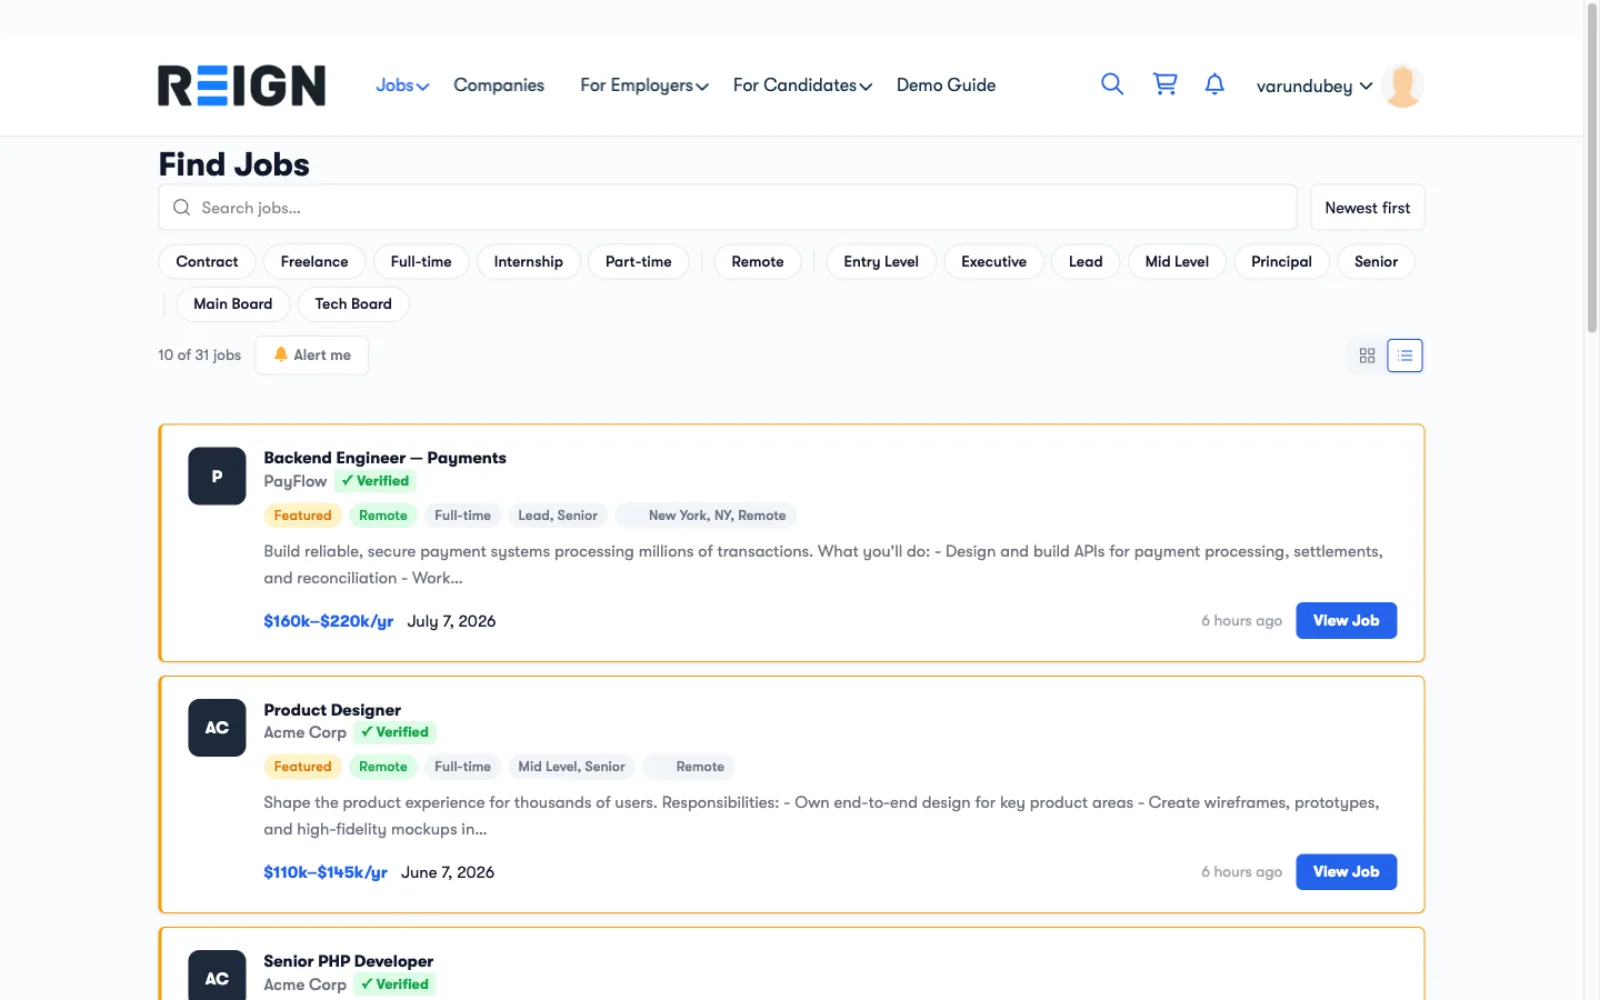Select the Main Board filter

(233, 304)
